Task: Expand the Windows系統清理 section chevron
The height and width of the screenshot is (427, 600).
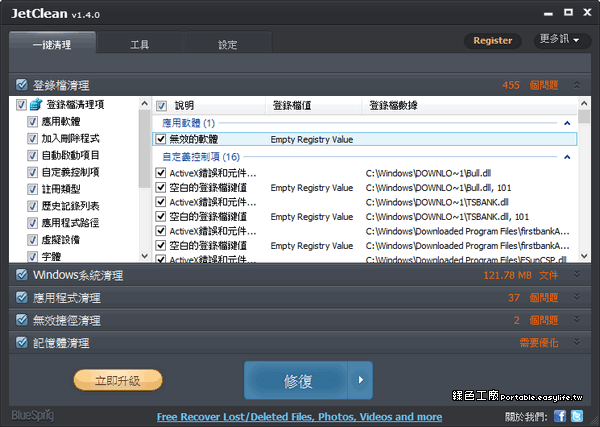Action: 577,274
